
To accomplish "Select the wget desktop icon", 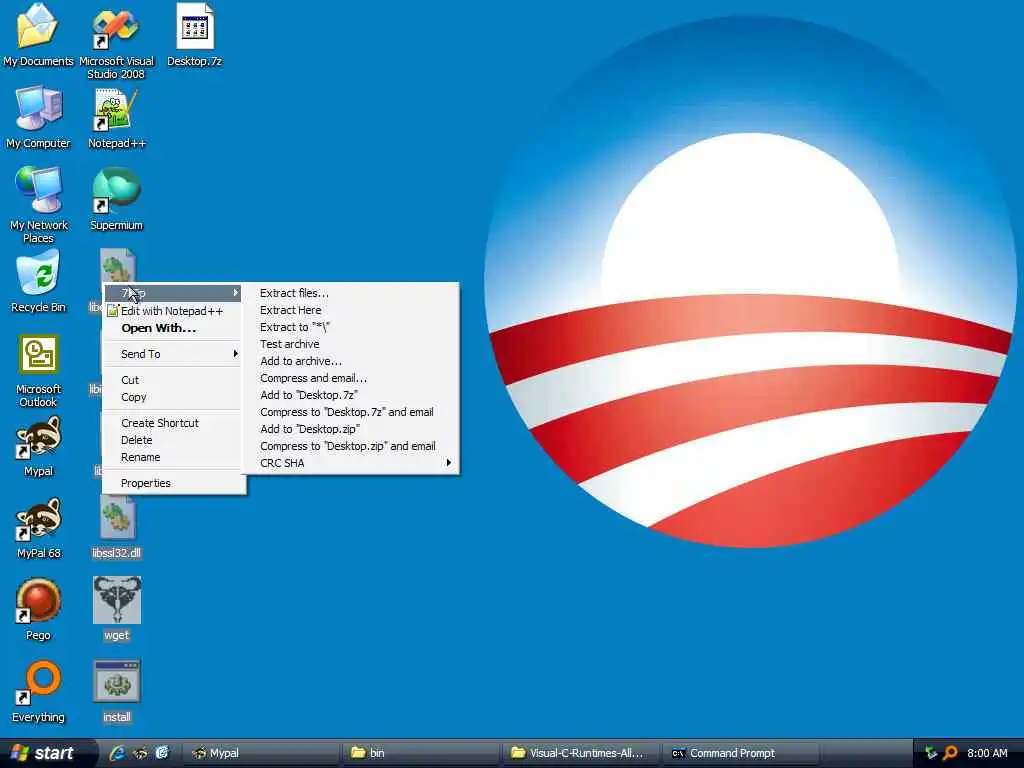I will 116,609.
